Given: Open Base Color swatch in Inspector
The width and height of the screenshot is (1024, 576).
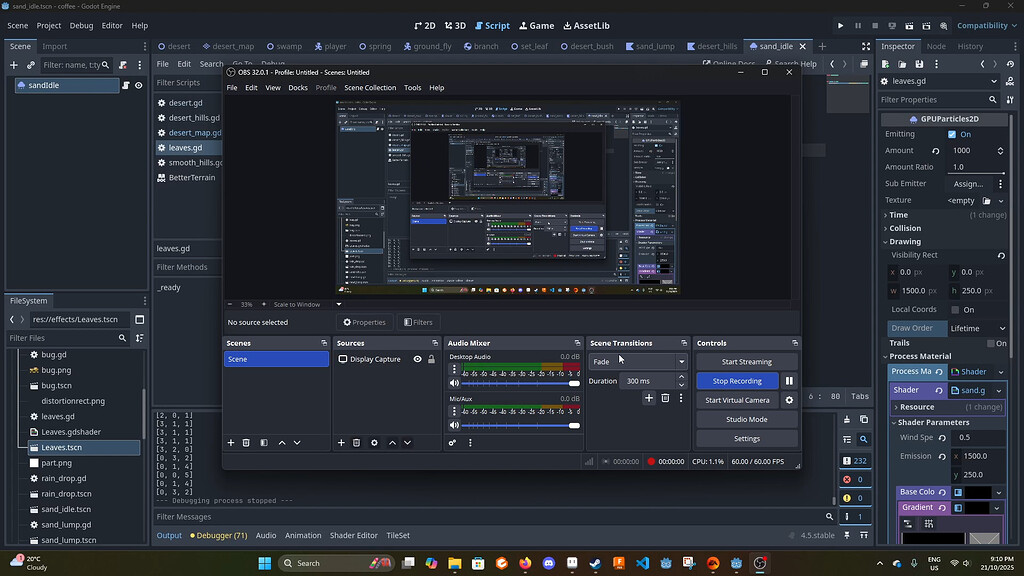Looking at the screenshot, I should click(978, 492).
